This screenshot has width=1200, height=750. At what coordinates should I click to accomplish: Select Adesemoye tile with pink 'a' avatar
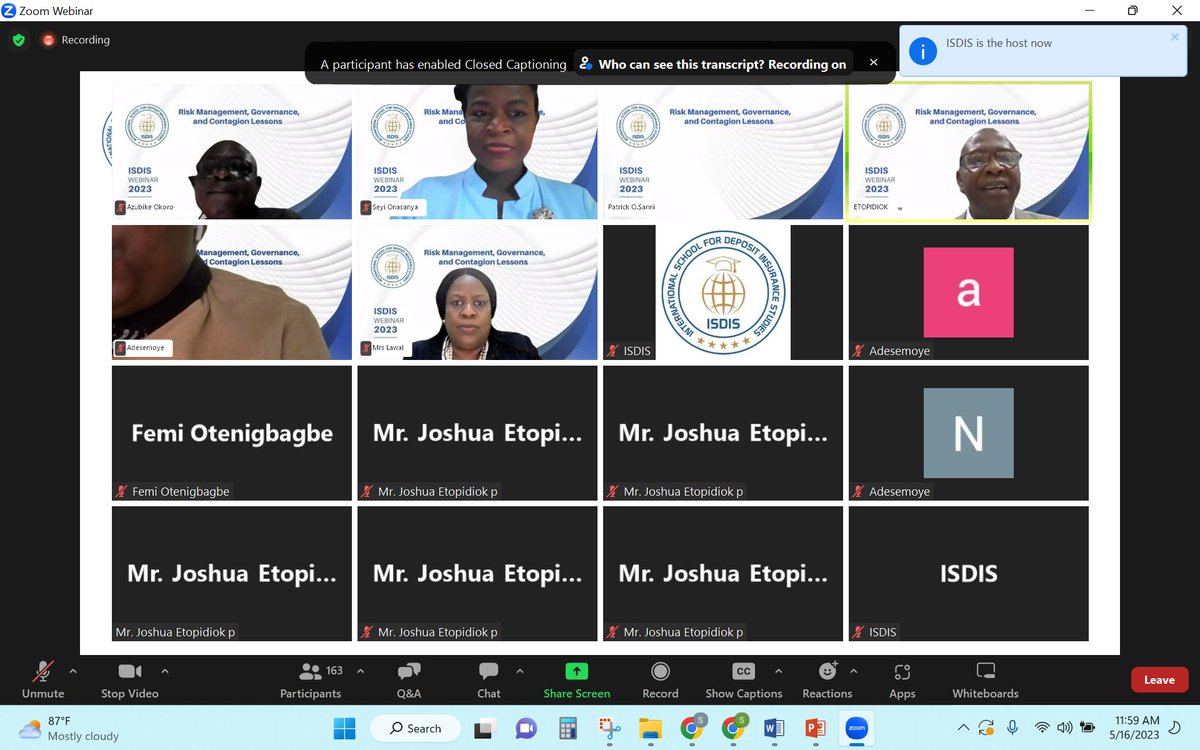(969, 292)
